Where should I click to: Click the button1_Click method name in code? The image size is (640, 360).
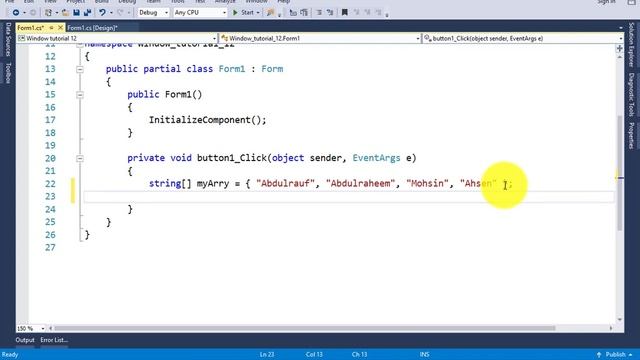[231, 158]
